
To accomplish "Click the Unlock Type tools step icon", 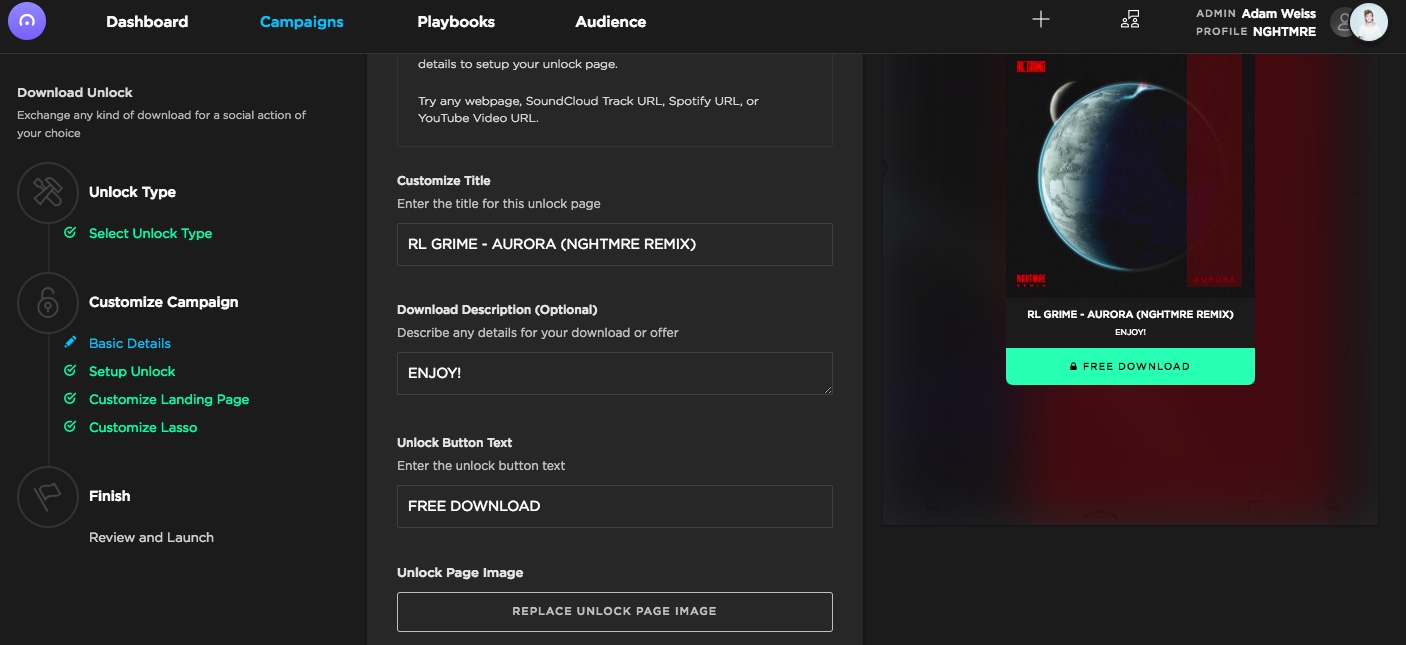I will point(48,192).
